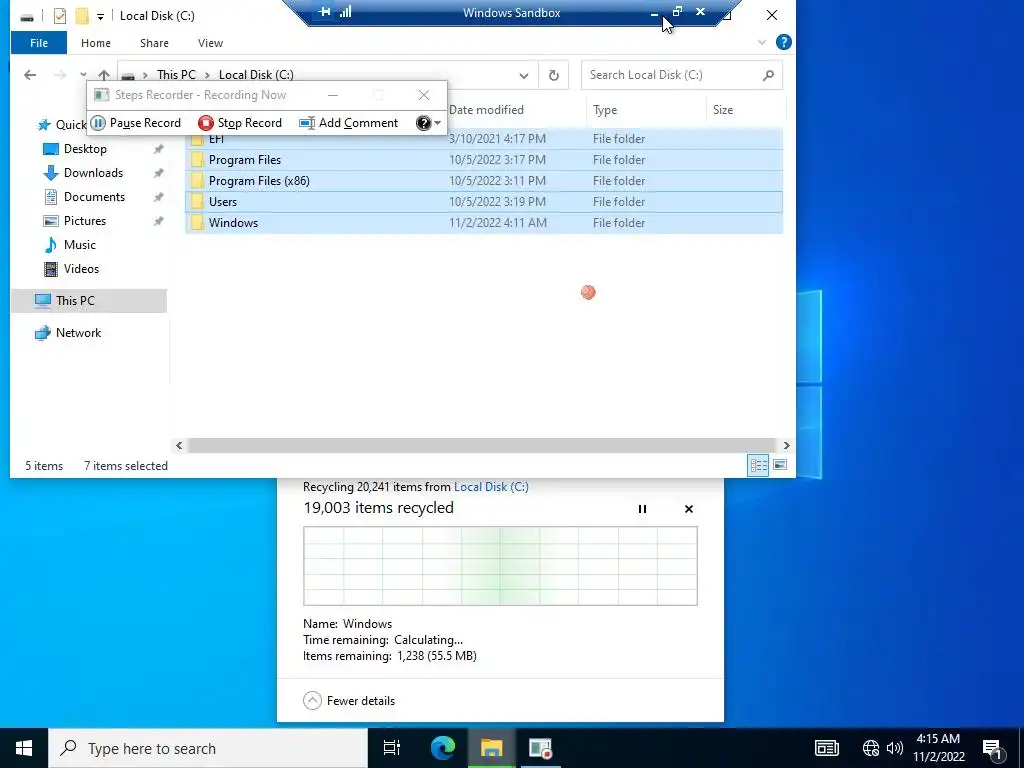The height and width of the screenshot is (768, 1024).
Task: Click This PC in address breadcrumb
Action: coord(176,75)
